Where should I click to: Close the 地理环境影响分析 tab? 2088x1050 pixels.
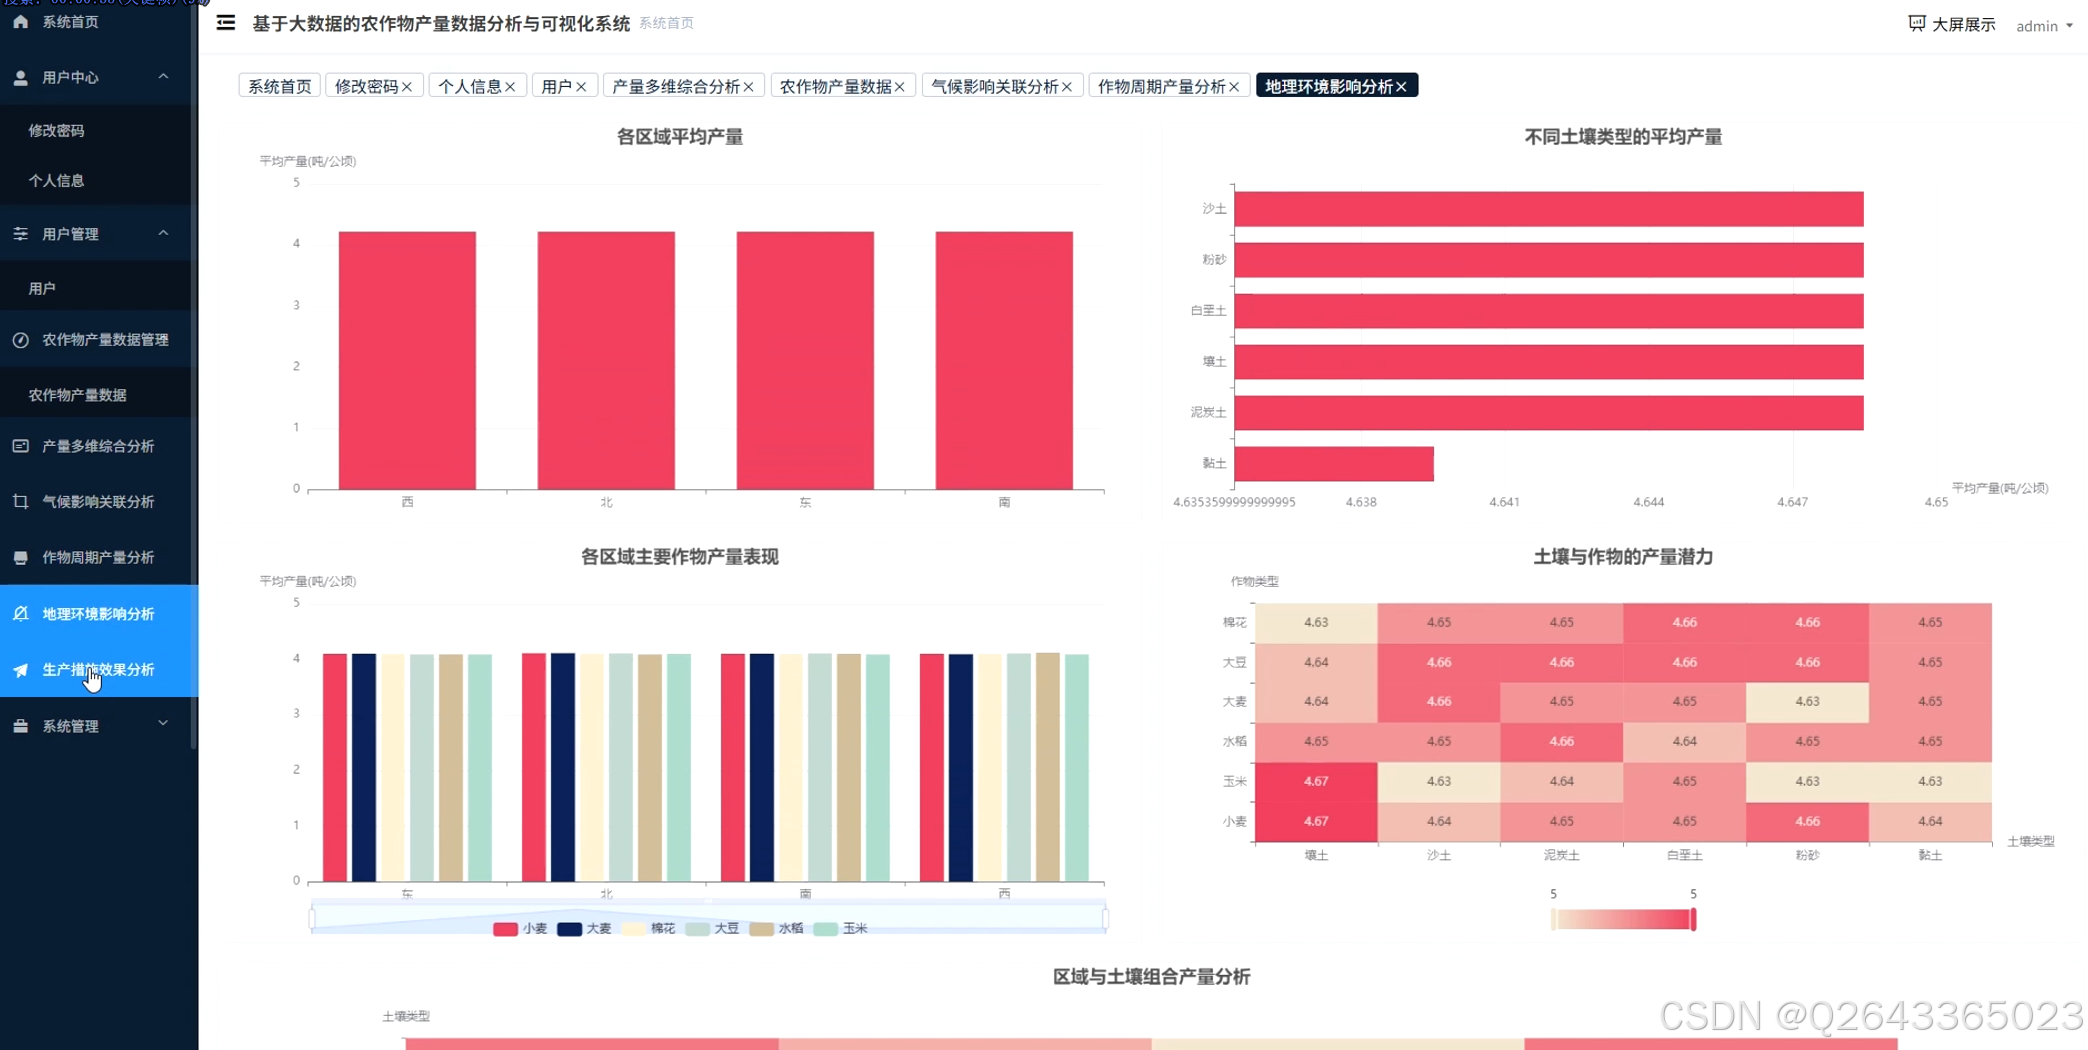pos(1403,85)
